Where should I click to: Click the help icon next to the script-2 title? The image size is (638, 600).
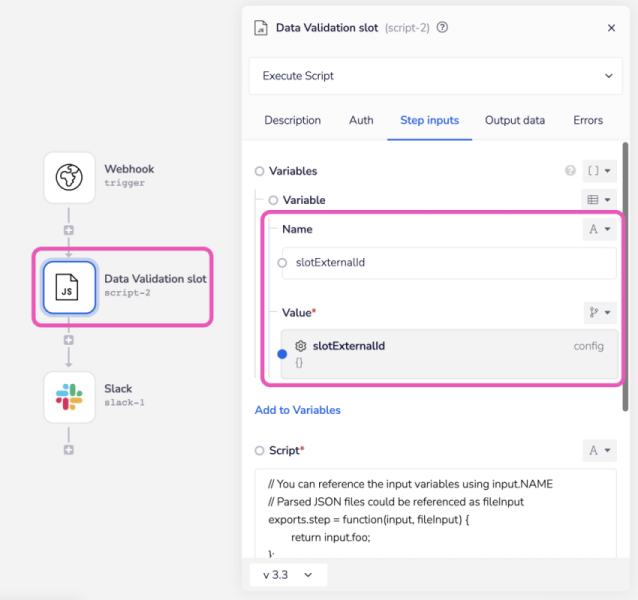click(442, 28)
